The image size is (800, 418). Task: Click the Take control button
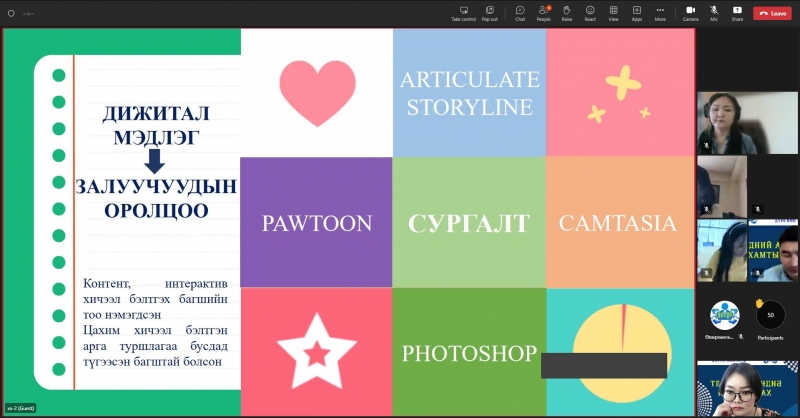point(463,12)
